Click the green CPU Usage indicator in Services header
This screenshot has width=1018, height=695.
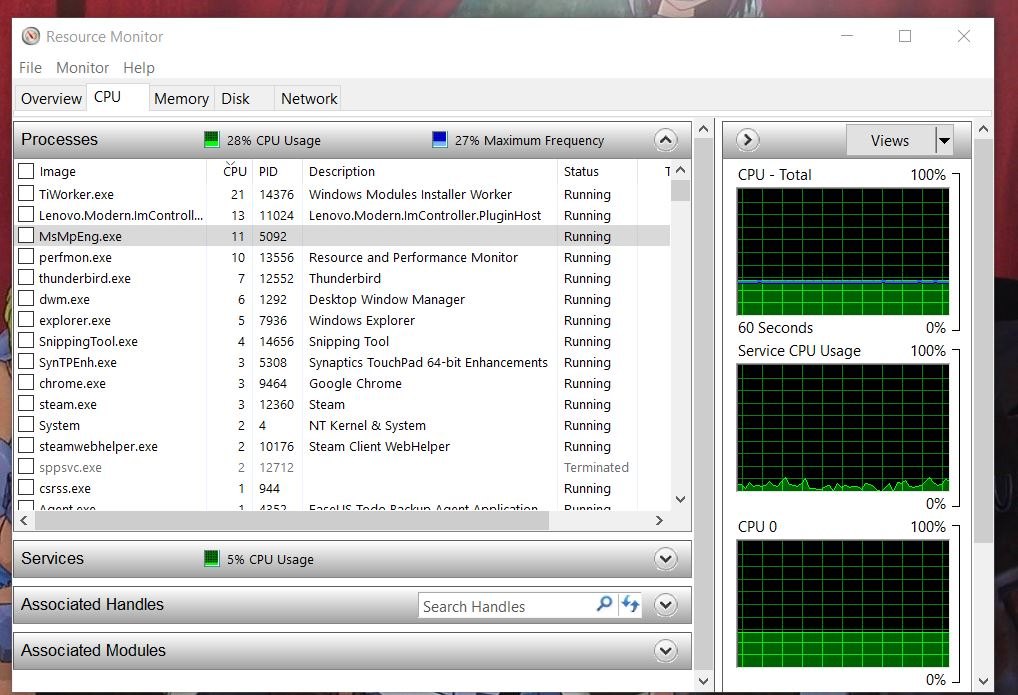(x=212, y=559)
